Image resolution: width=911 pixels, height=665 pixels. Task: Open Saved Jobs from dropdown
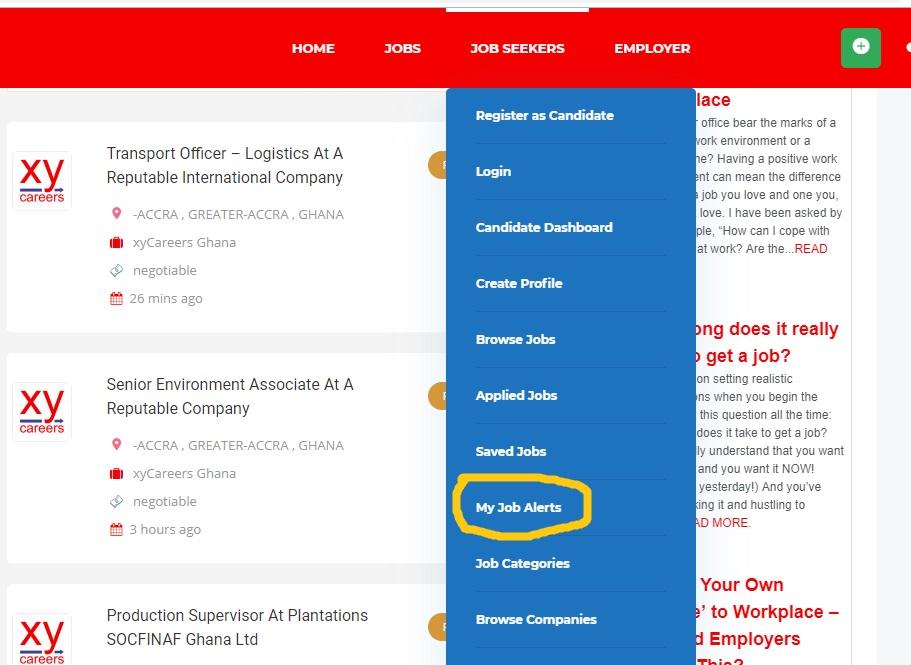click(x=511, y=451)
